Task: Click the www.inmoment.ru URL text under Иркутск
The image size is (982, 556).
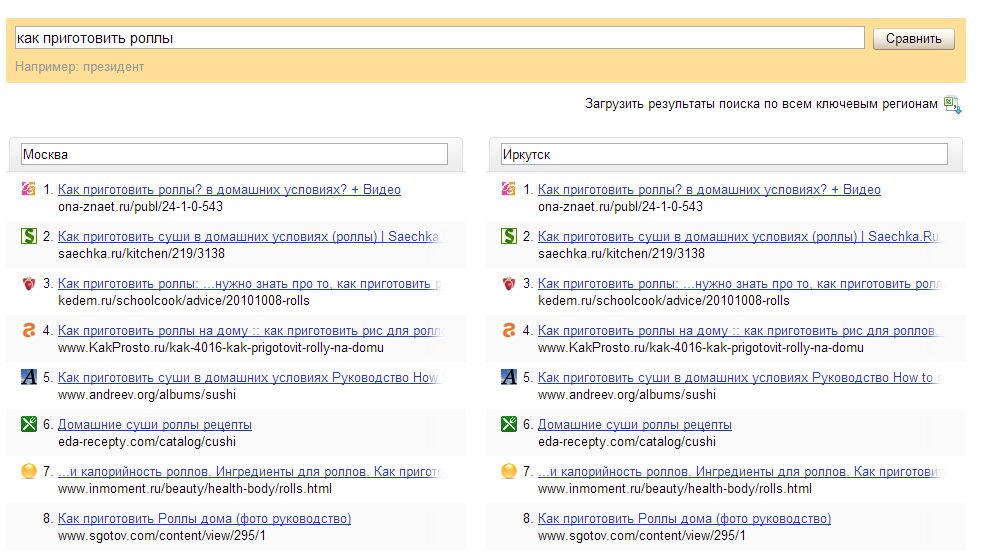Action: [674, 488]
